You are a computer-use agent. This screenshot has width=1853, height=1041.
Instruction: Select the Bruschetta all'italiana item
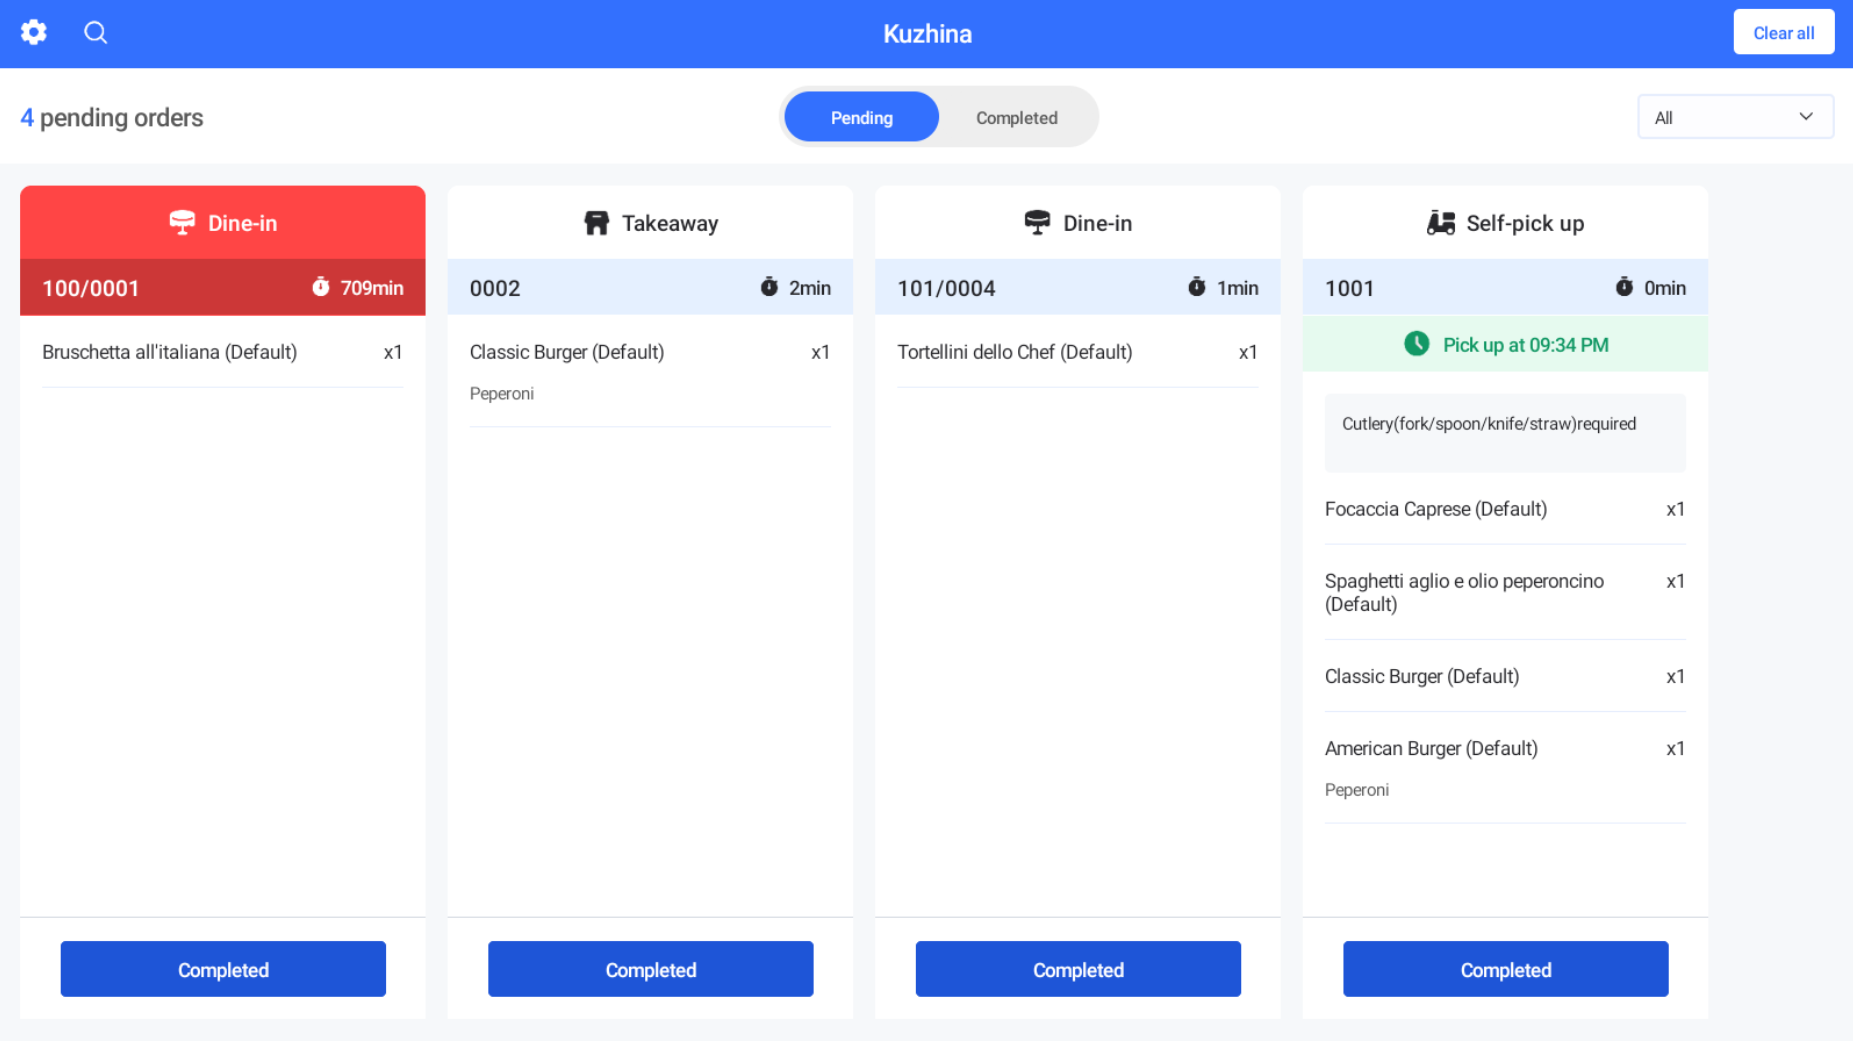click(222, 352)
